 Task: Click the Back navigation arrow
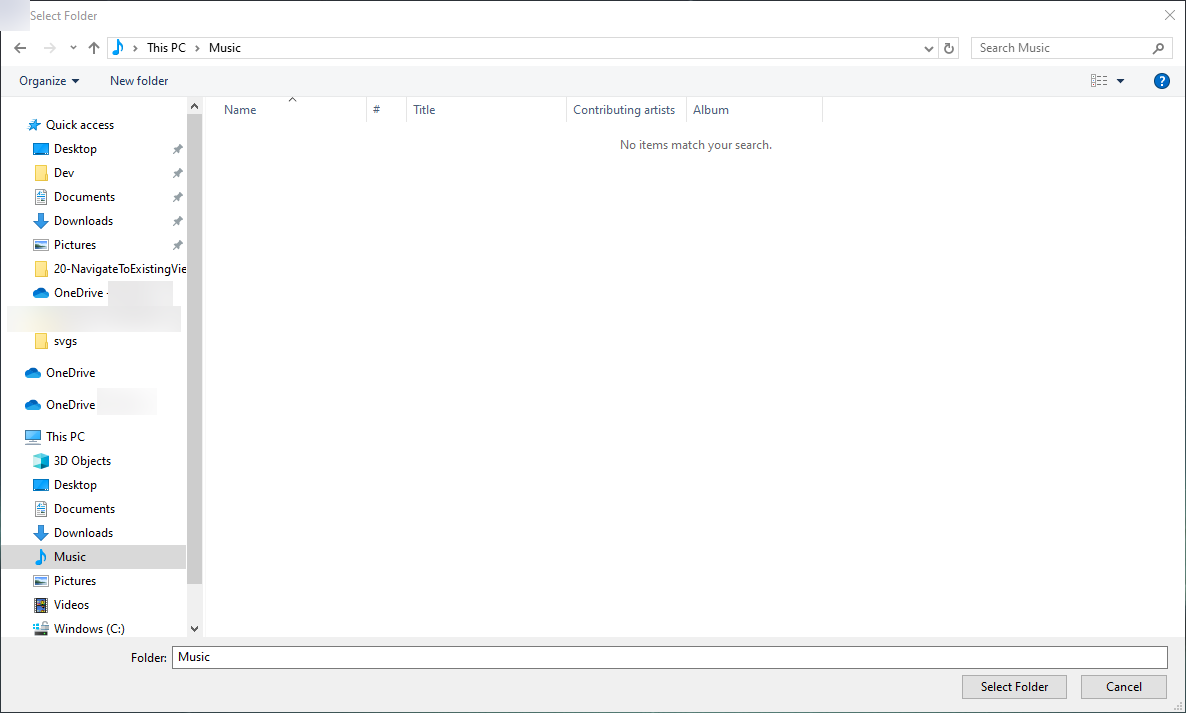[20, 47]
